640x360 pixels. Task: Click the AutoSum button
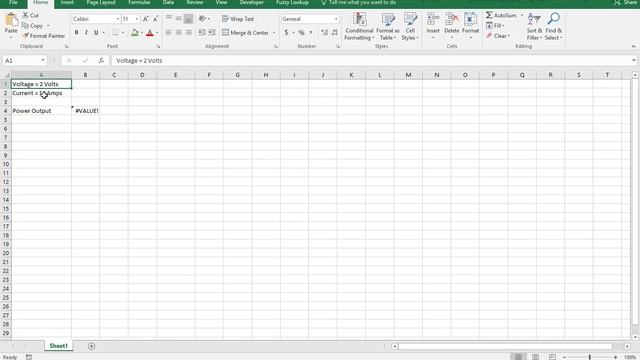point(501,15)
